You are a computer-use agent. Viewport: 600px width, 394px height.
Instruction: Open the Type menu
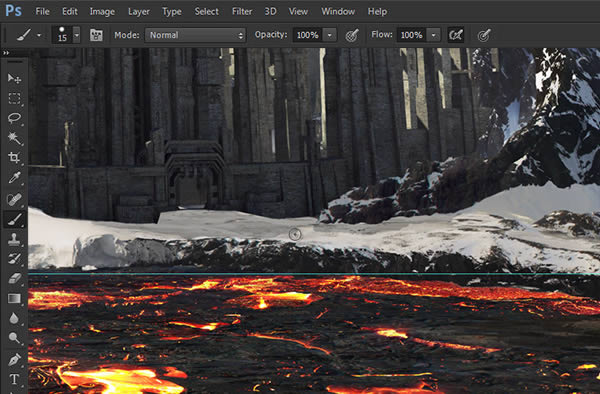[172, 12]
